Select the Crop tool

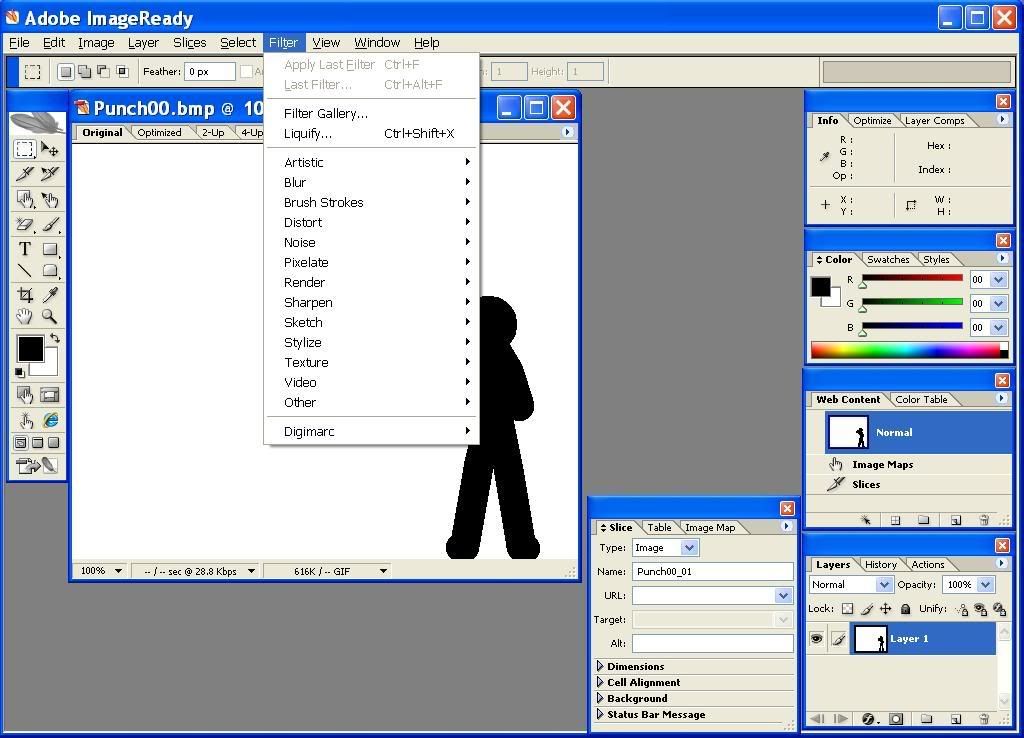25,295
